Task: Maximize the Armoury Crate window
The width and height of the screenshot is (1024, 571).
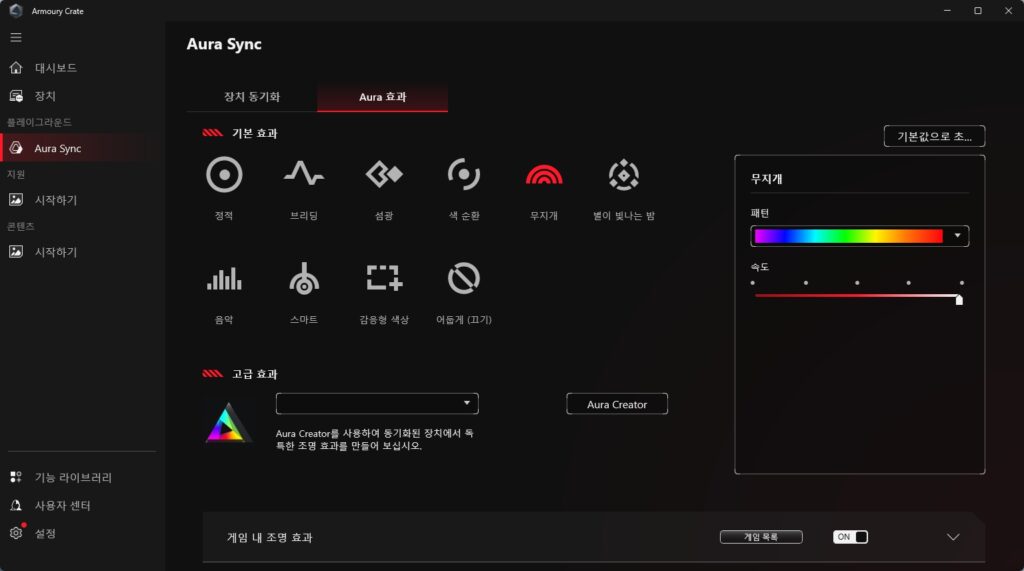Action: [x=978, y=10]
